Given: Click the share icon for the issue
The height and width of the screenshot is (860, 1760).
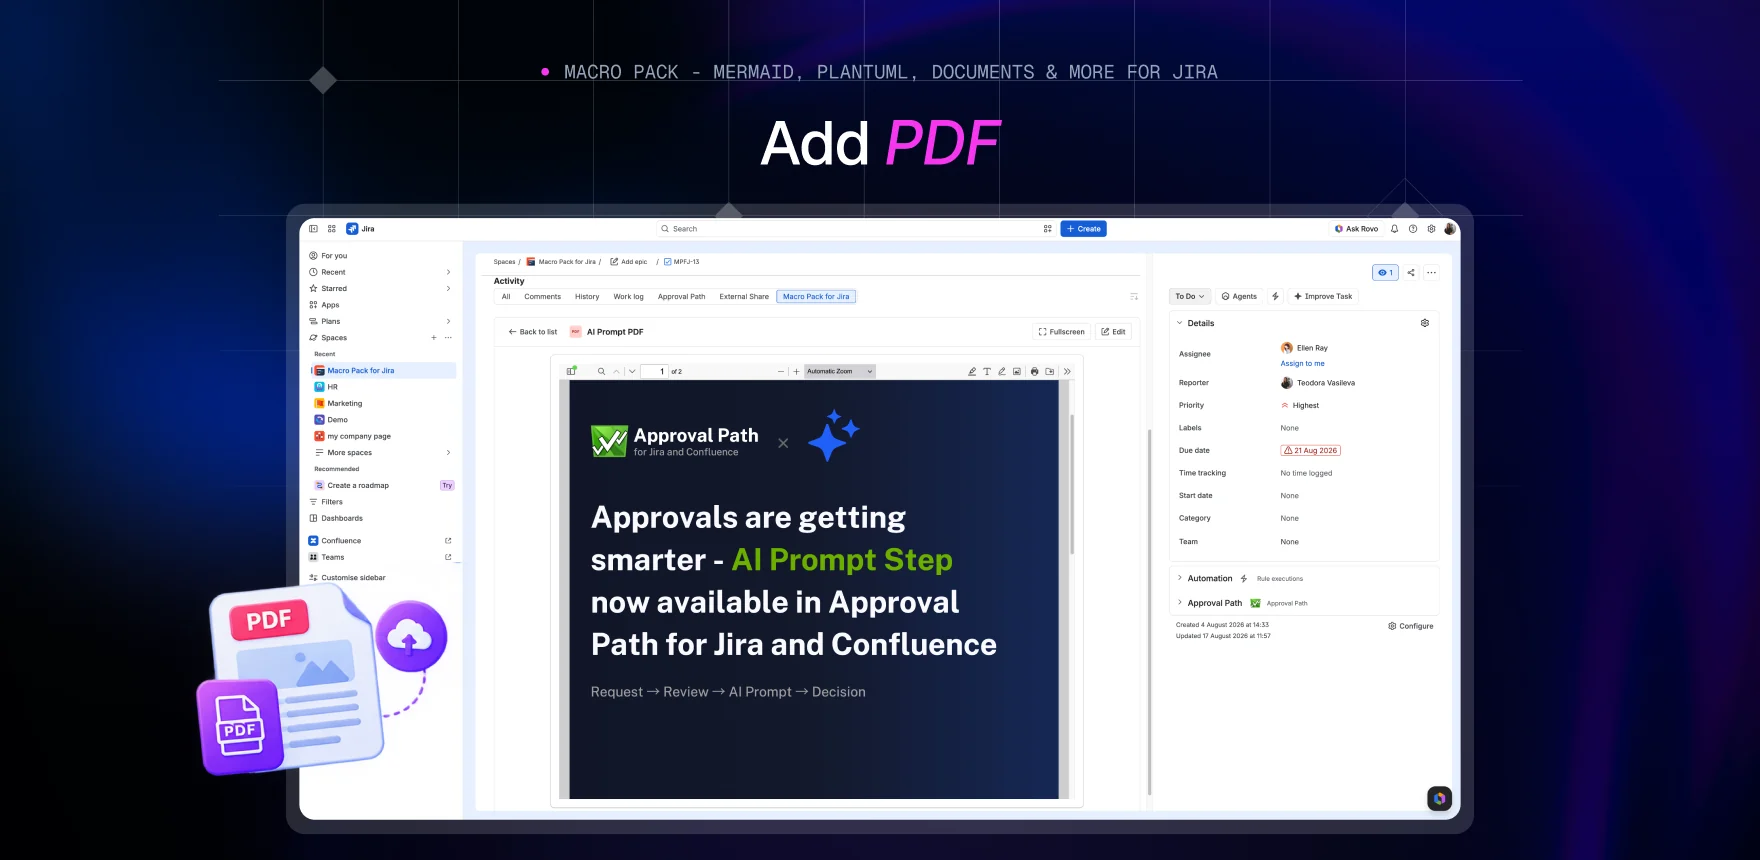Looking at the screenshot, I should (x=1411, y=272).
